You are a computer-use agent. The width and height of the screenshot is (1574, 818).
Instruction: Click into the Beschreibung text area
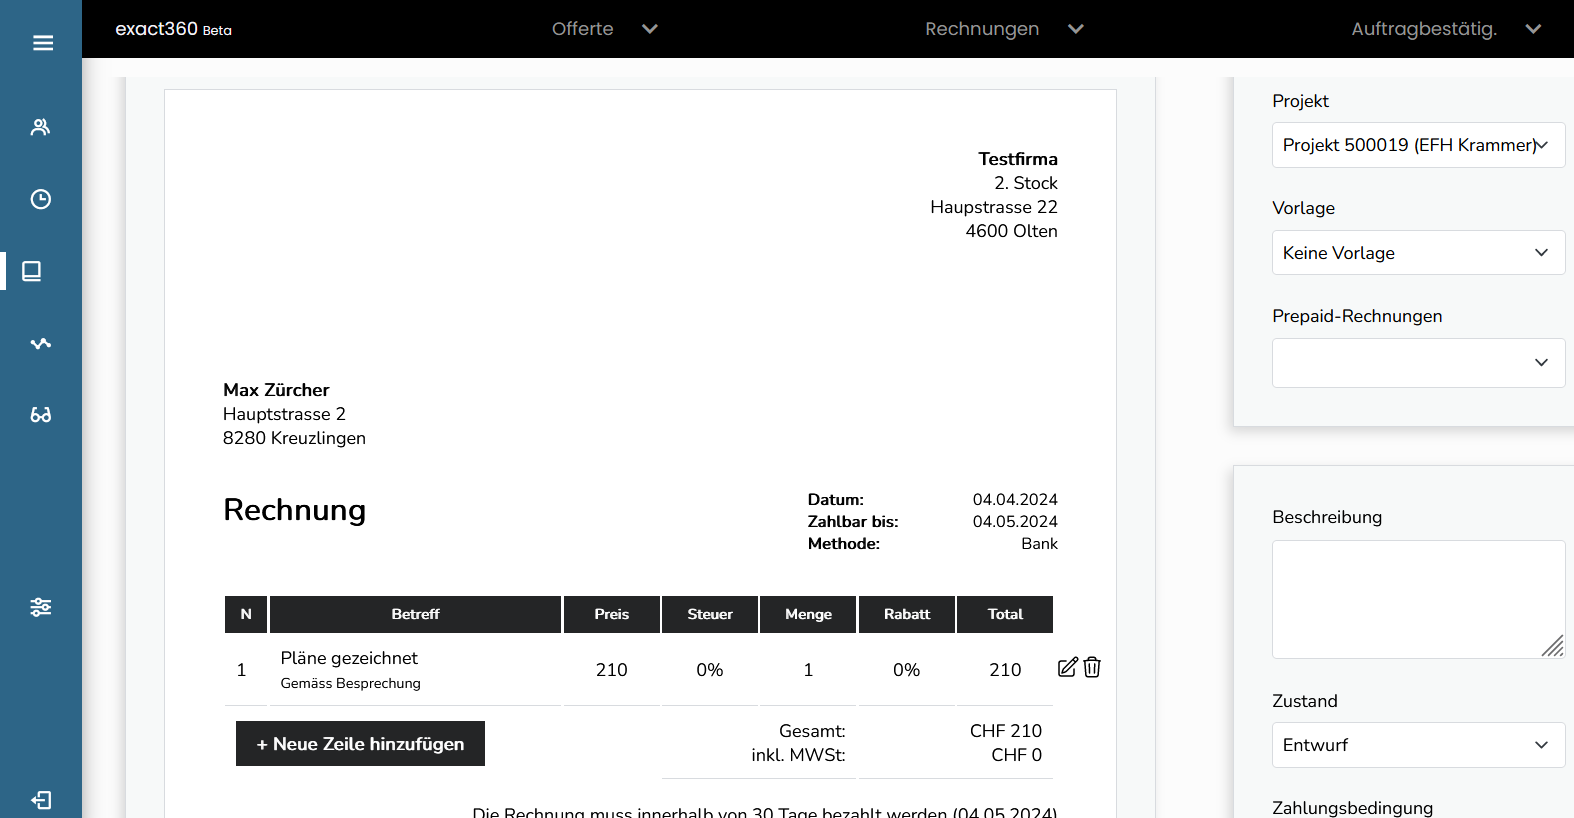tap(1417, 599)
